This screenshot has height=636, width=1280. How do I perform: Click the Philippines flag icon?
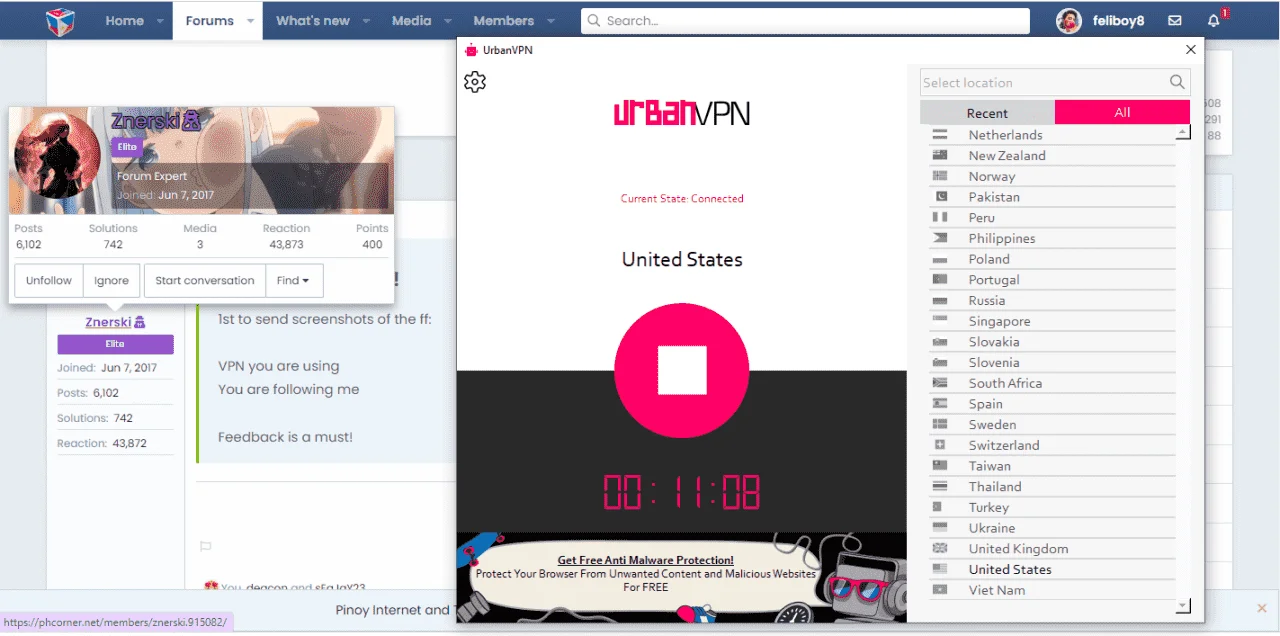(939, 238)
